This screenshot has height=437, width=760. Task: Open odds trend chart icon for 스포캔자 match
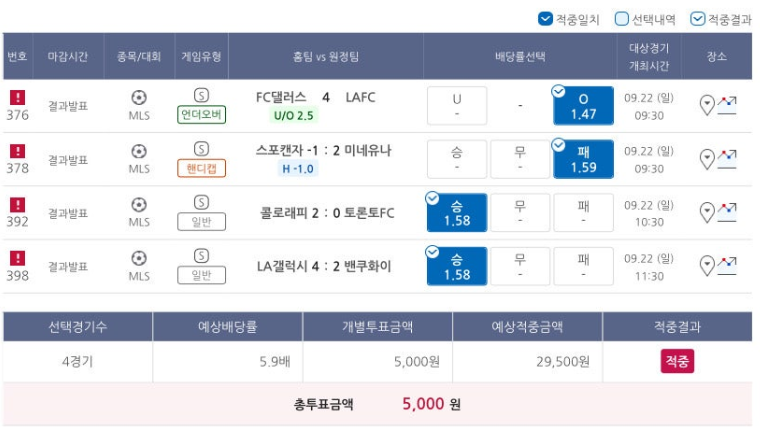pos(727,159)
